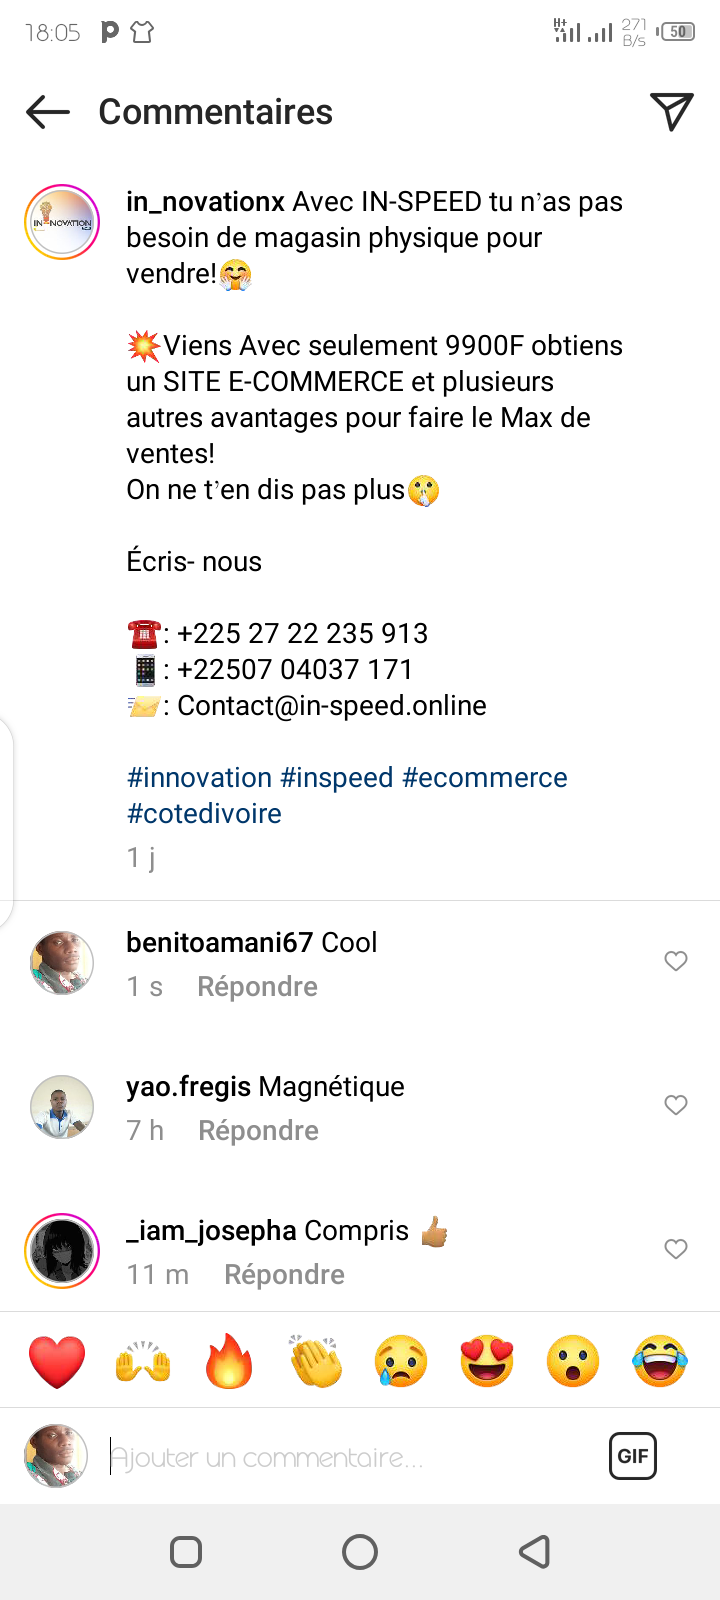Viewport: 720px width, 1600px height.
Task: Reply to yao.fregis's comment
Action: pos(258,1131)
